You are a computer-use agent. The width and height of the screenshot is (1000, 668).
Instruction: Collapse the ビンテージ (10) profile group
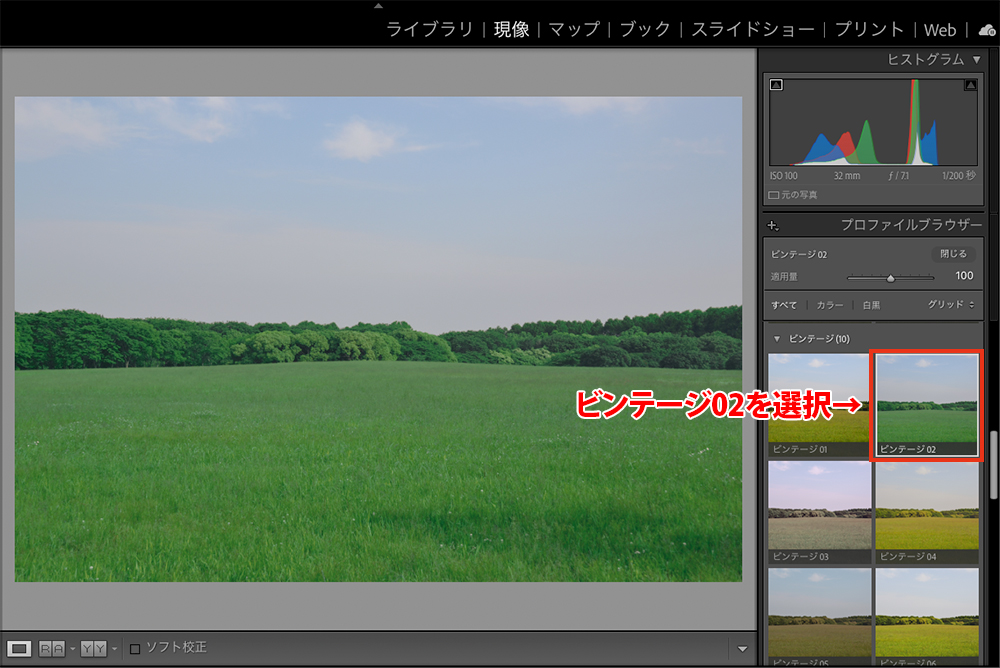pyautogui.click(x=777, y=339)
